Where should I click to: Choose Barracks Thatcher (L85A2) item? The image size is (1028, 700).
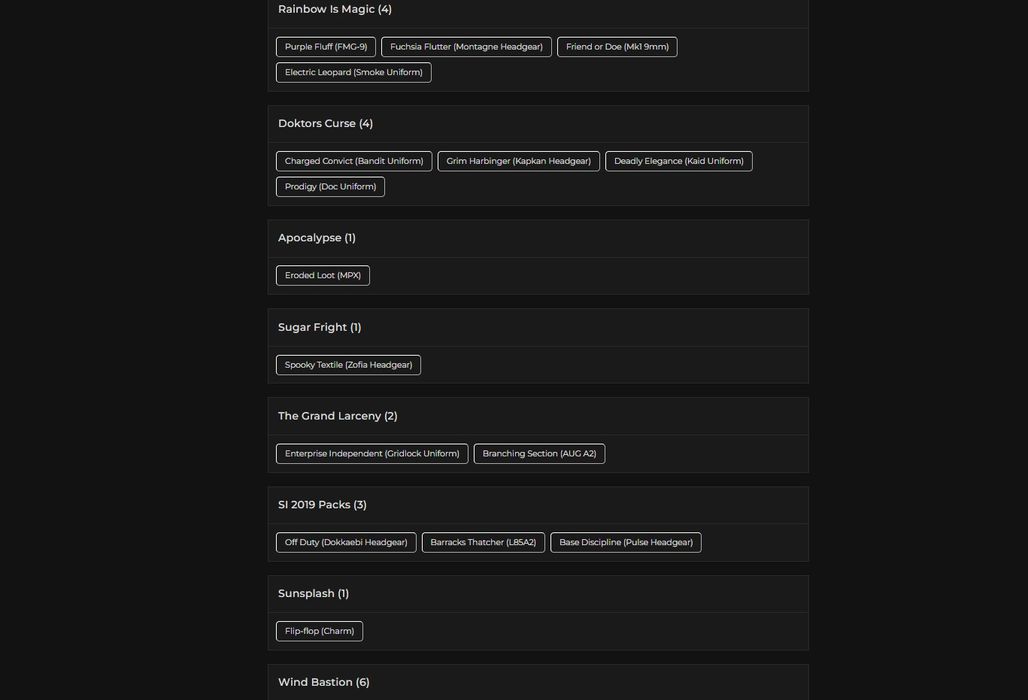pyautogui.click(x=483, y=543)
